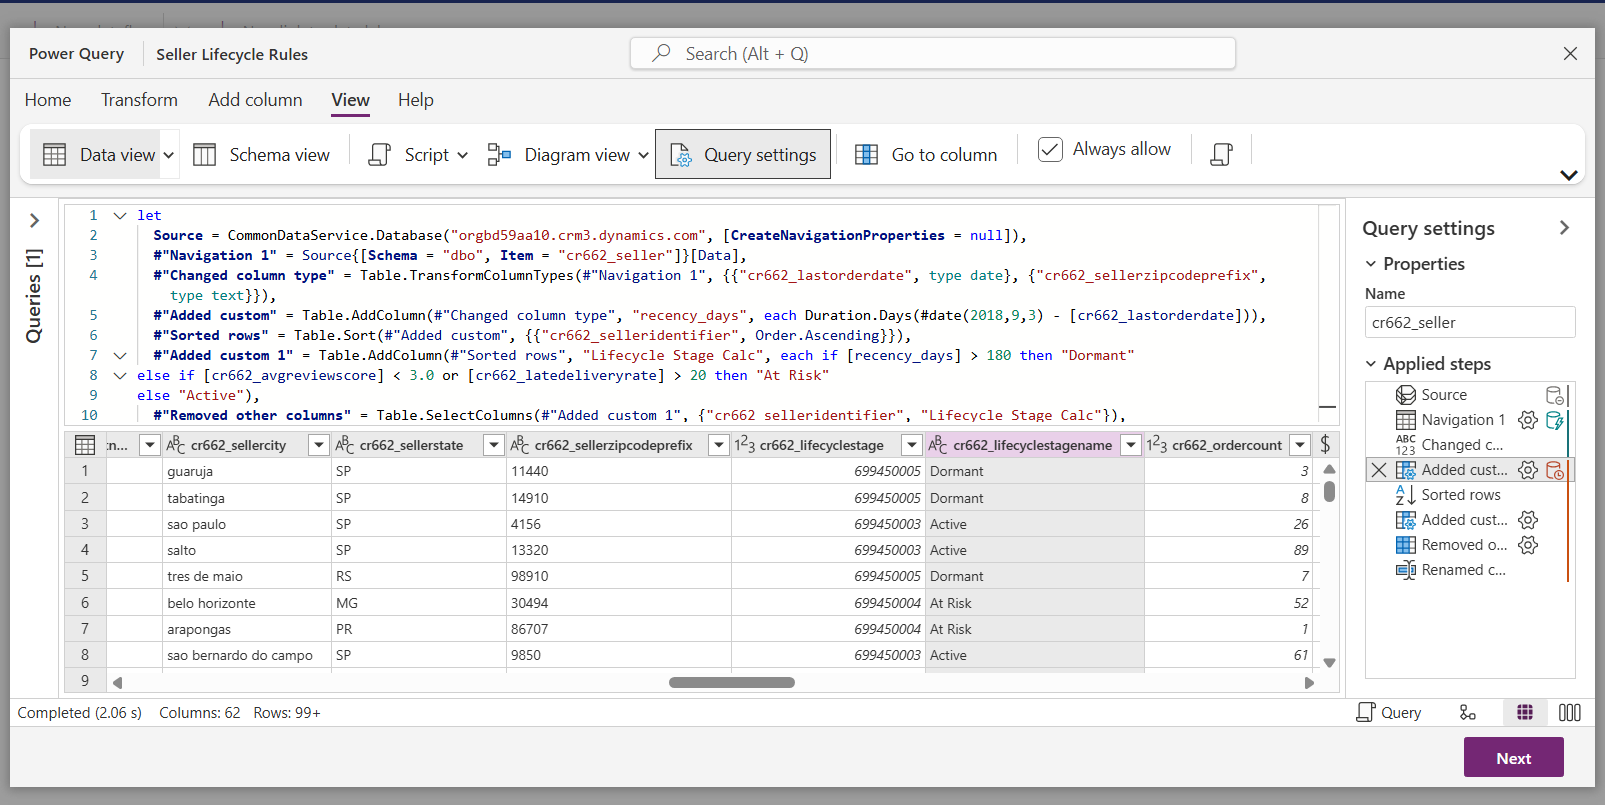Collapse the Query settings pane chevron
The width and height of the screenshot is (1605, 805).
point(1564,228)
